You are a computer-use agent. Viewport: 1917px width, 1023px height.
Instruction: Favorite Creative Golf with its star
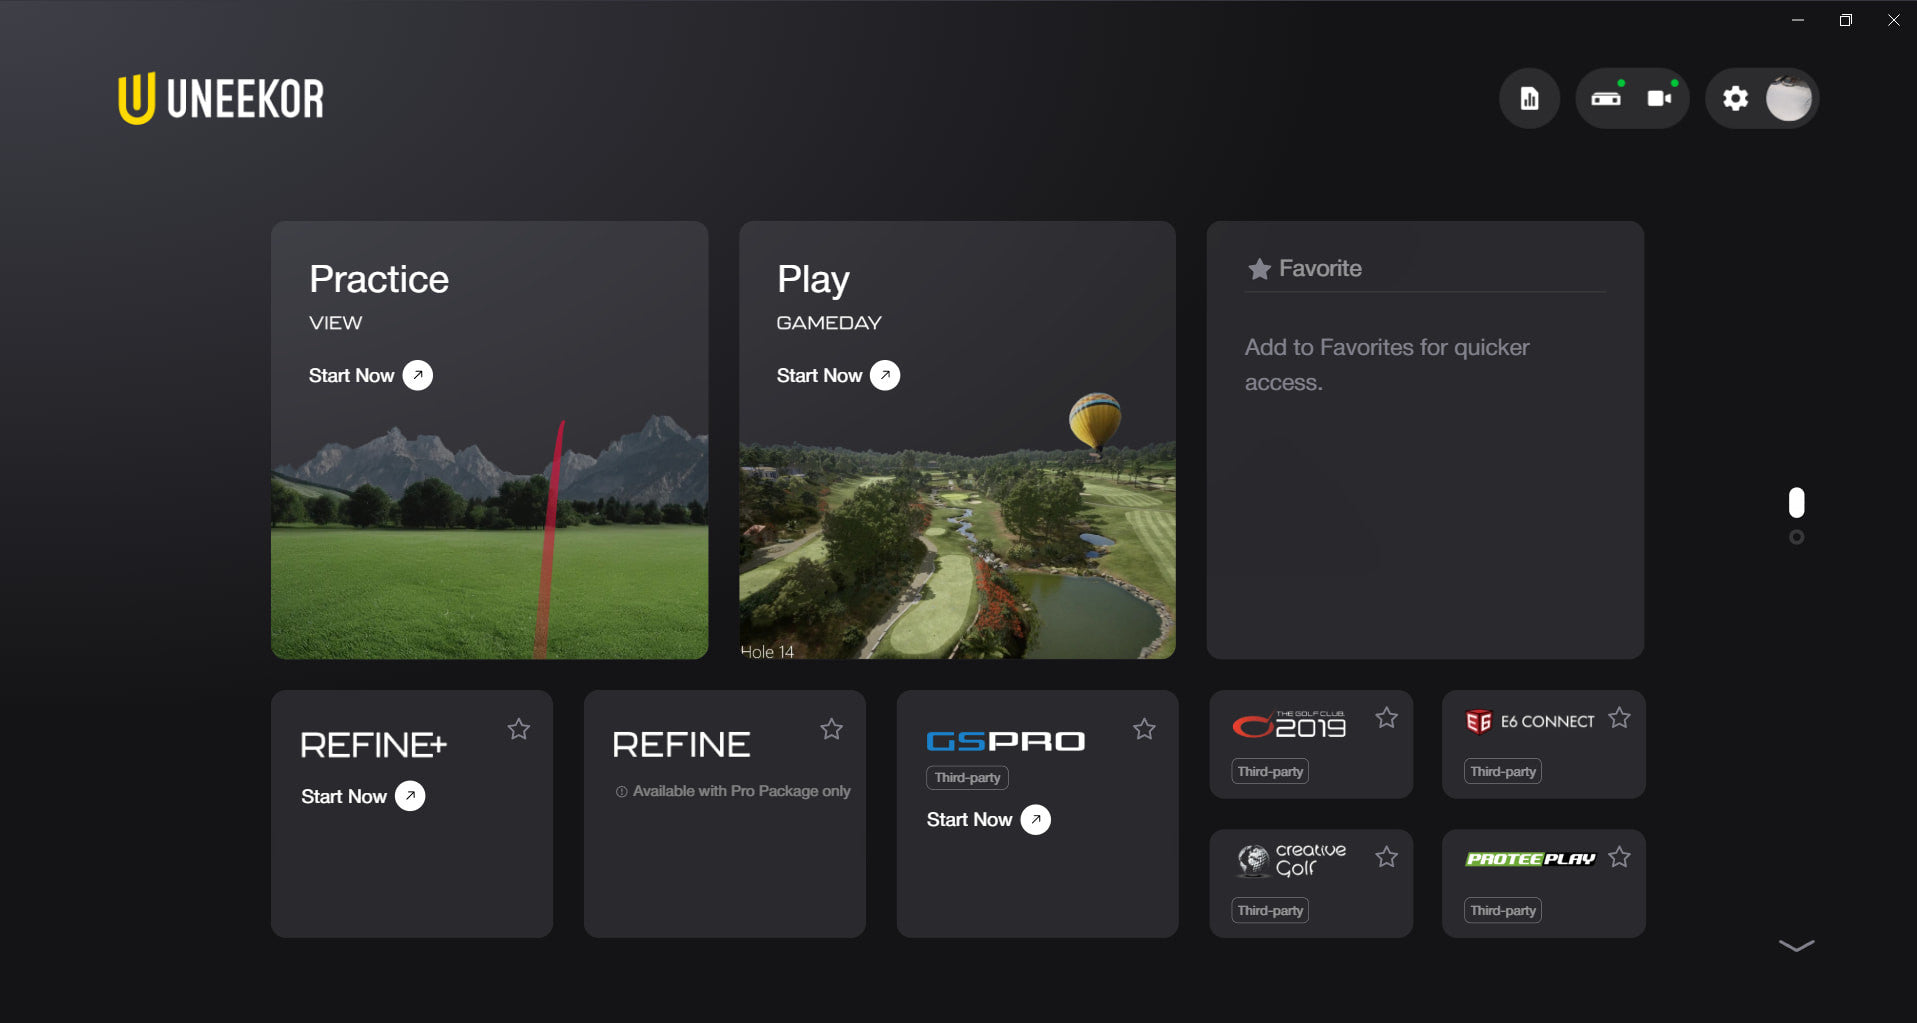click(x=1386, y=856)
